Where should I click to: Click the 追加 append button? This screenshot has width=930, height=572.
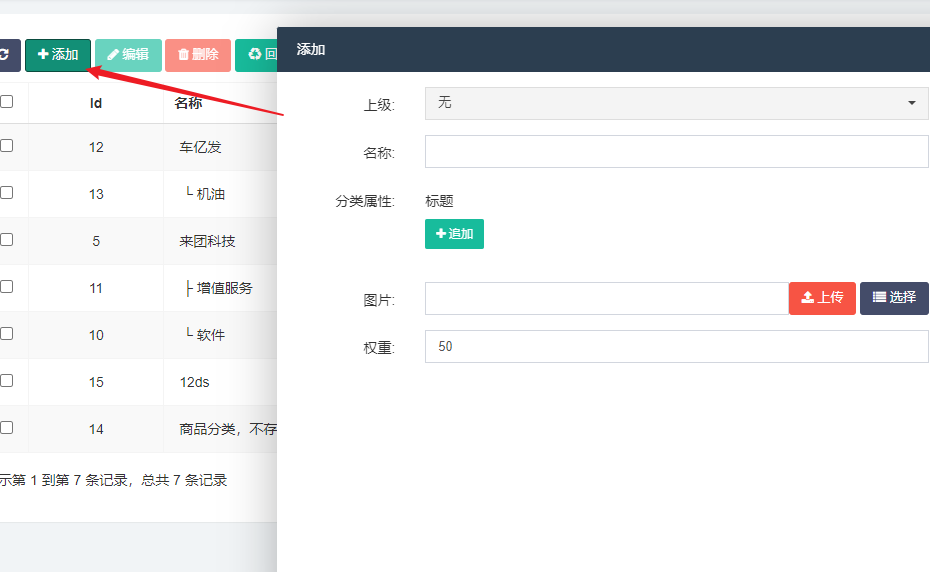point(454,234)
